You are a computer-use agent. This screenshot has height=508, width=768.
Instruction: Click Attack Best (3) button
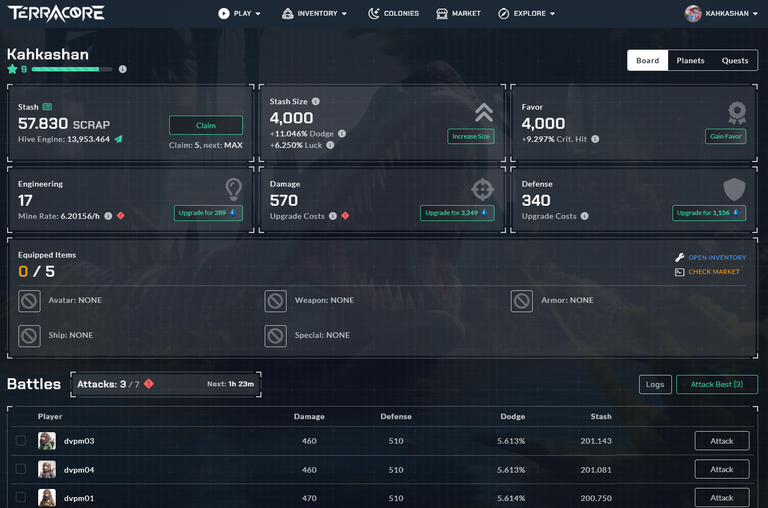point(717,384)
